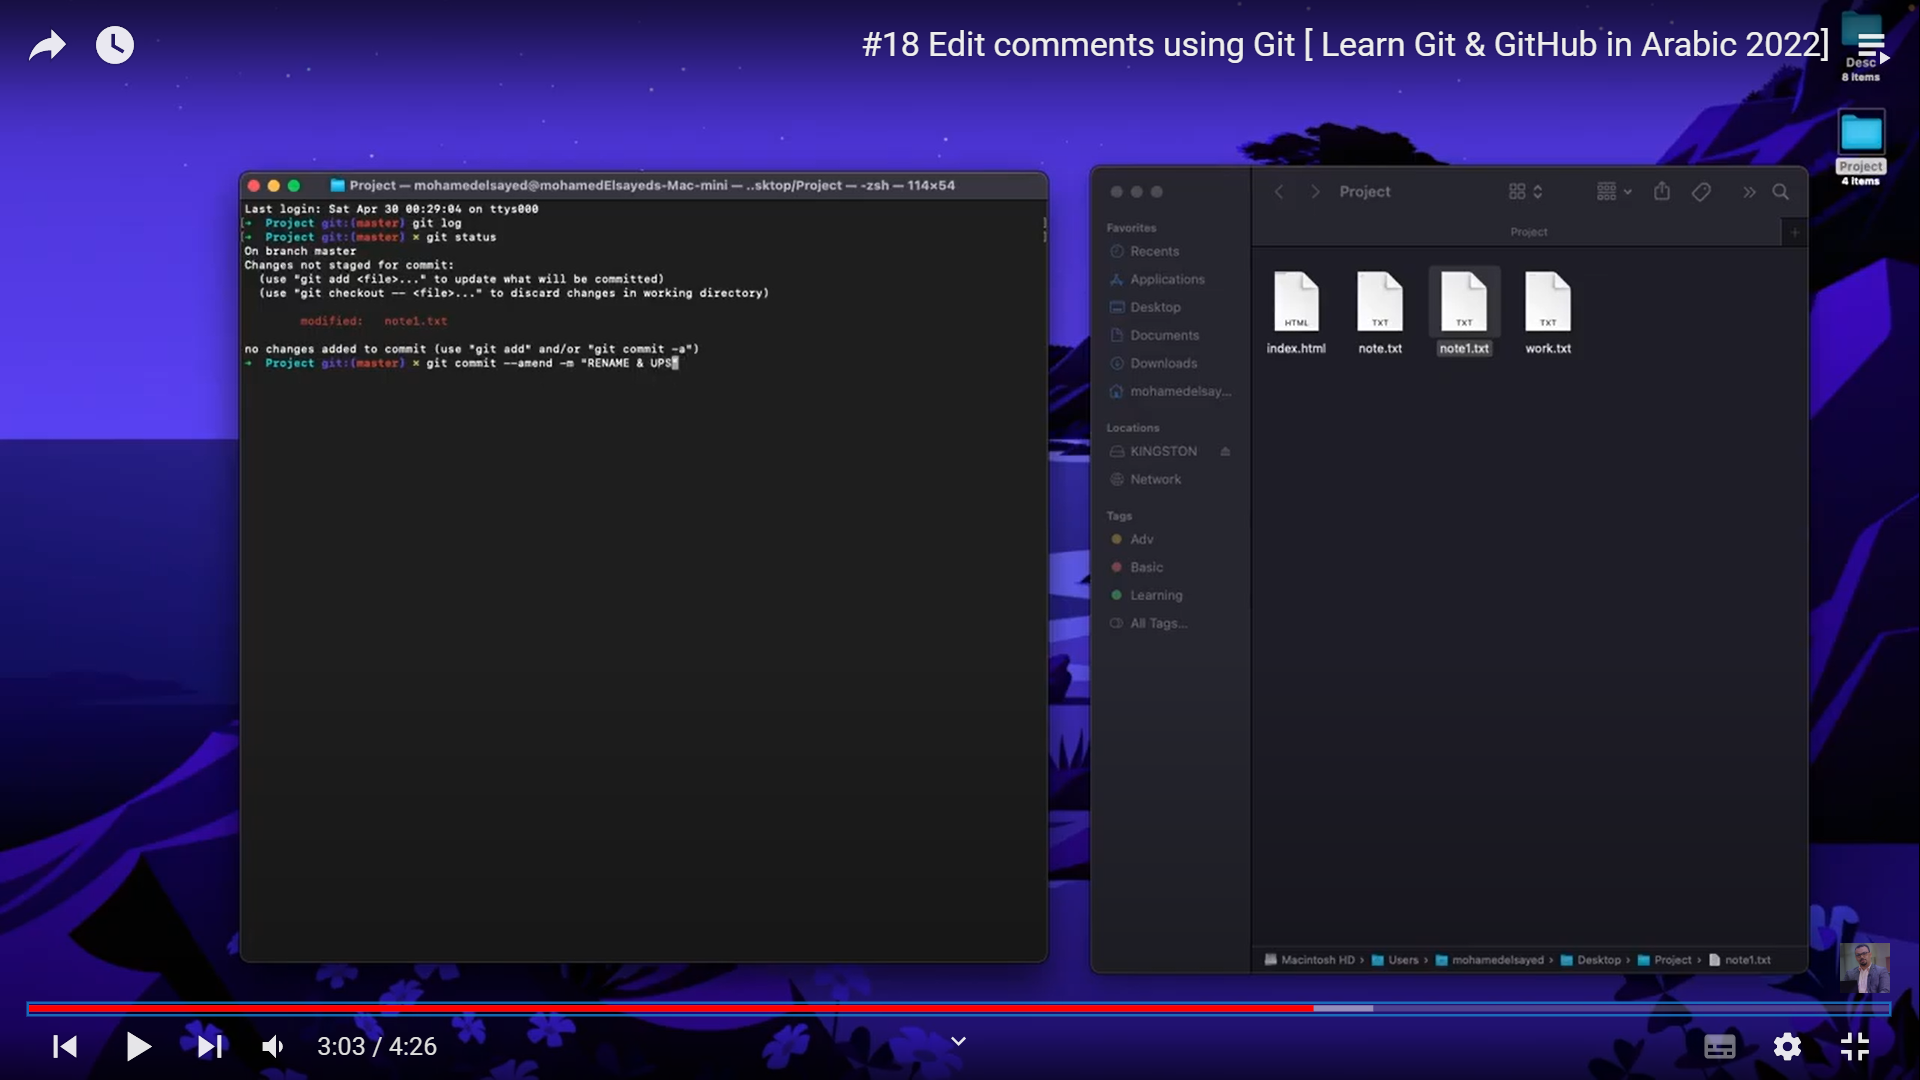Open the Finder view mode switcher
The width and height of the screenshot is (1920, 1080).
pos(1525,192)
